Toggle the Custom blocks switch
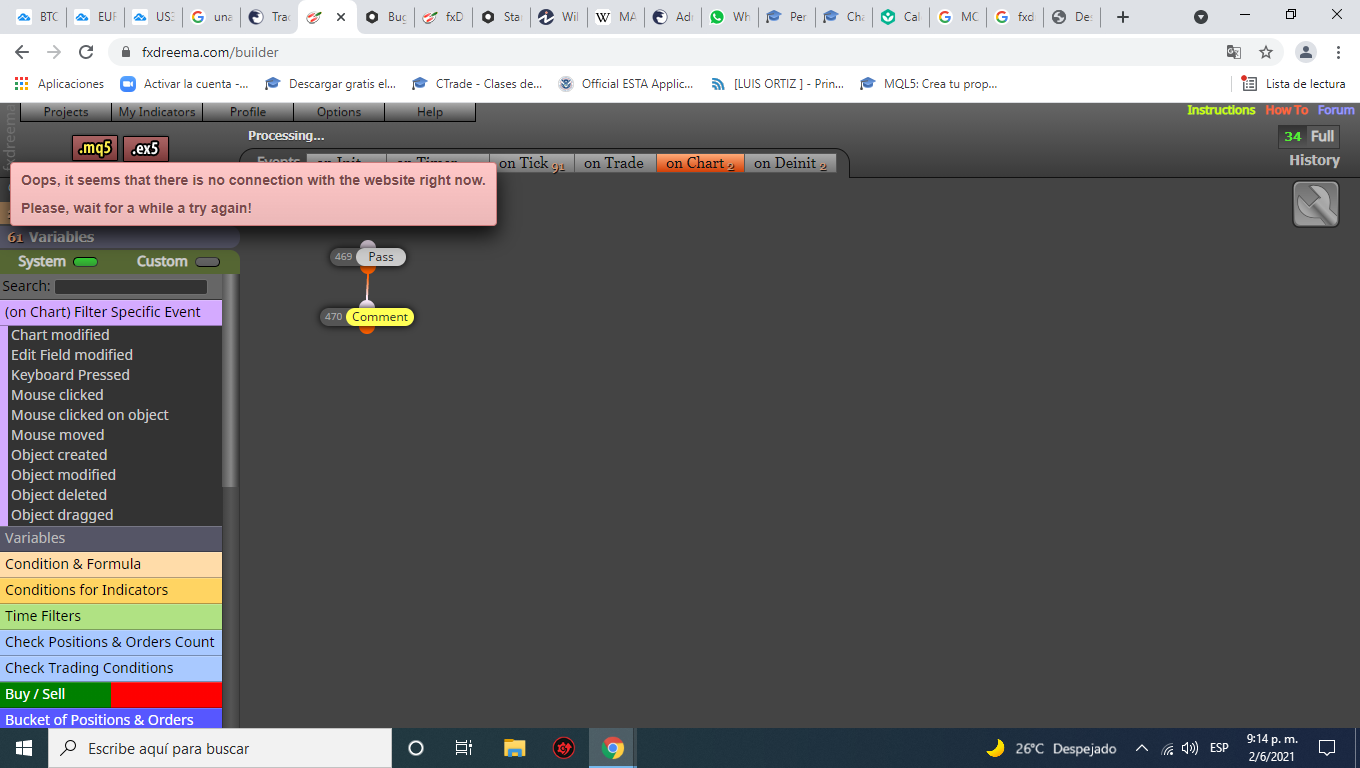The width and height of the screenshot is (1360, 768). pyautogui.click(x=207, y=262)
